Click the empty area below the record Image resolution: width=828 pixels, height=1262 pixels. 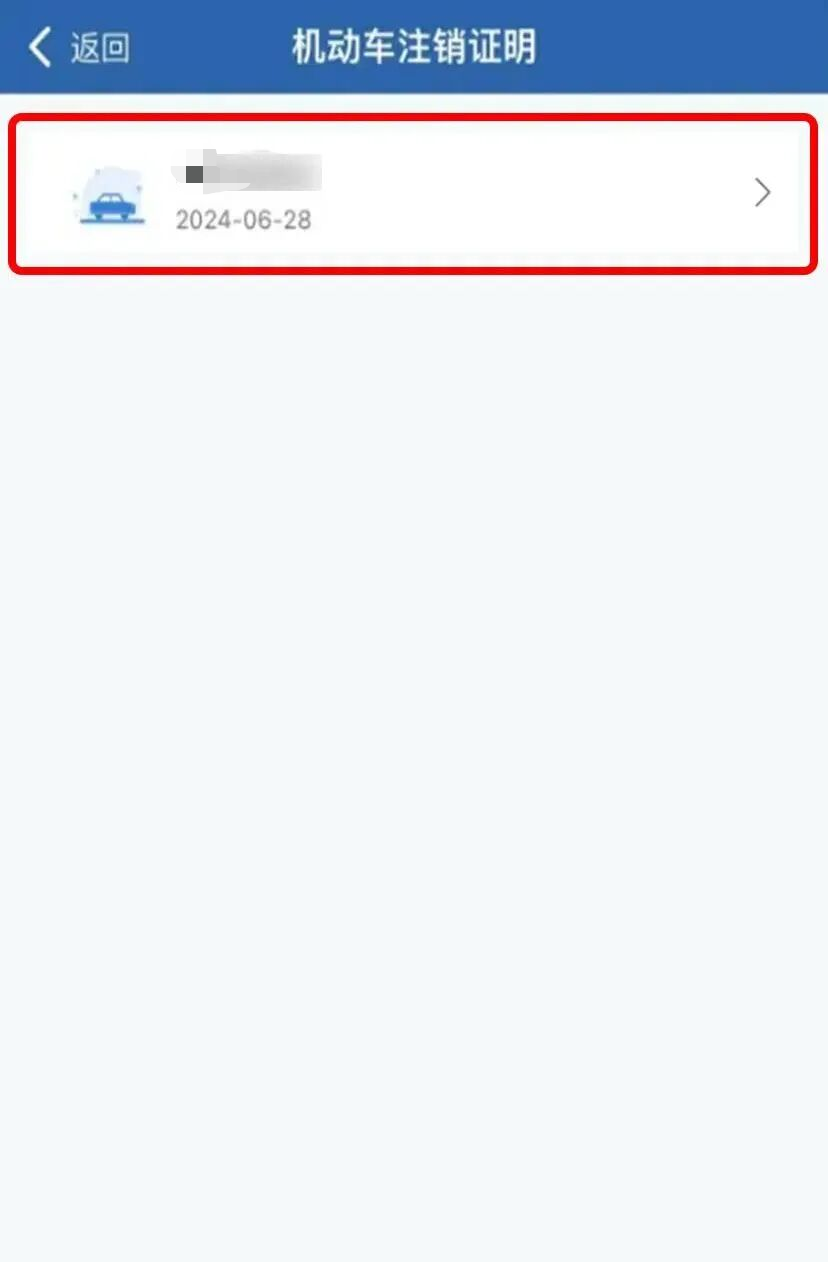pos(414,766)
